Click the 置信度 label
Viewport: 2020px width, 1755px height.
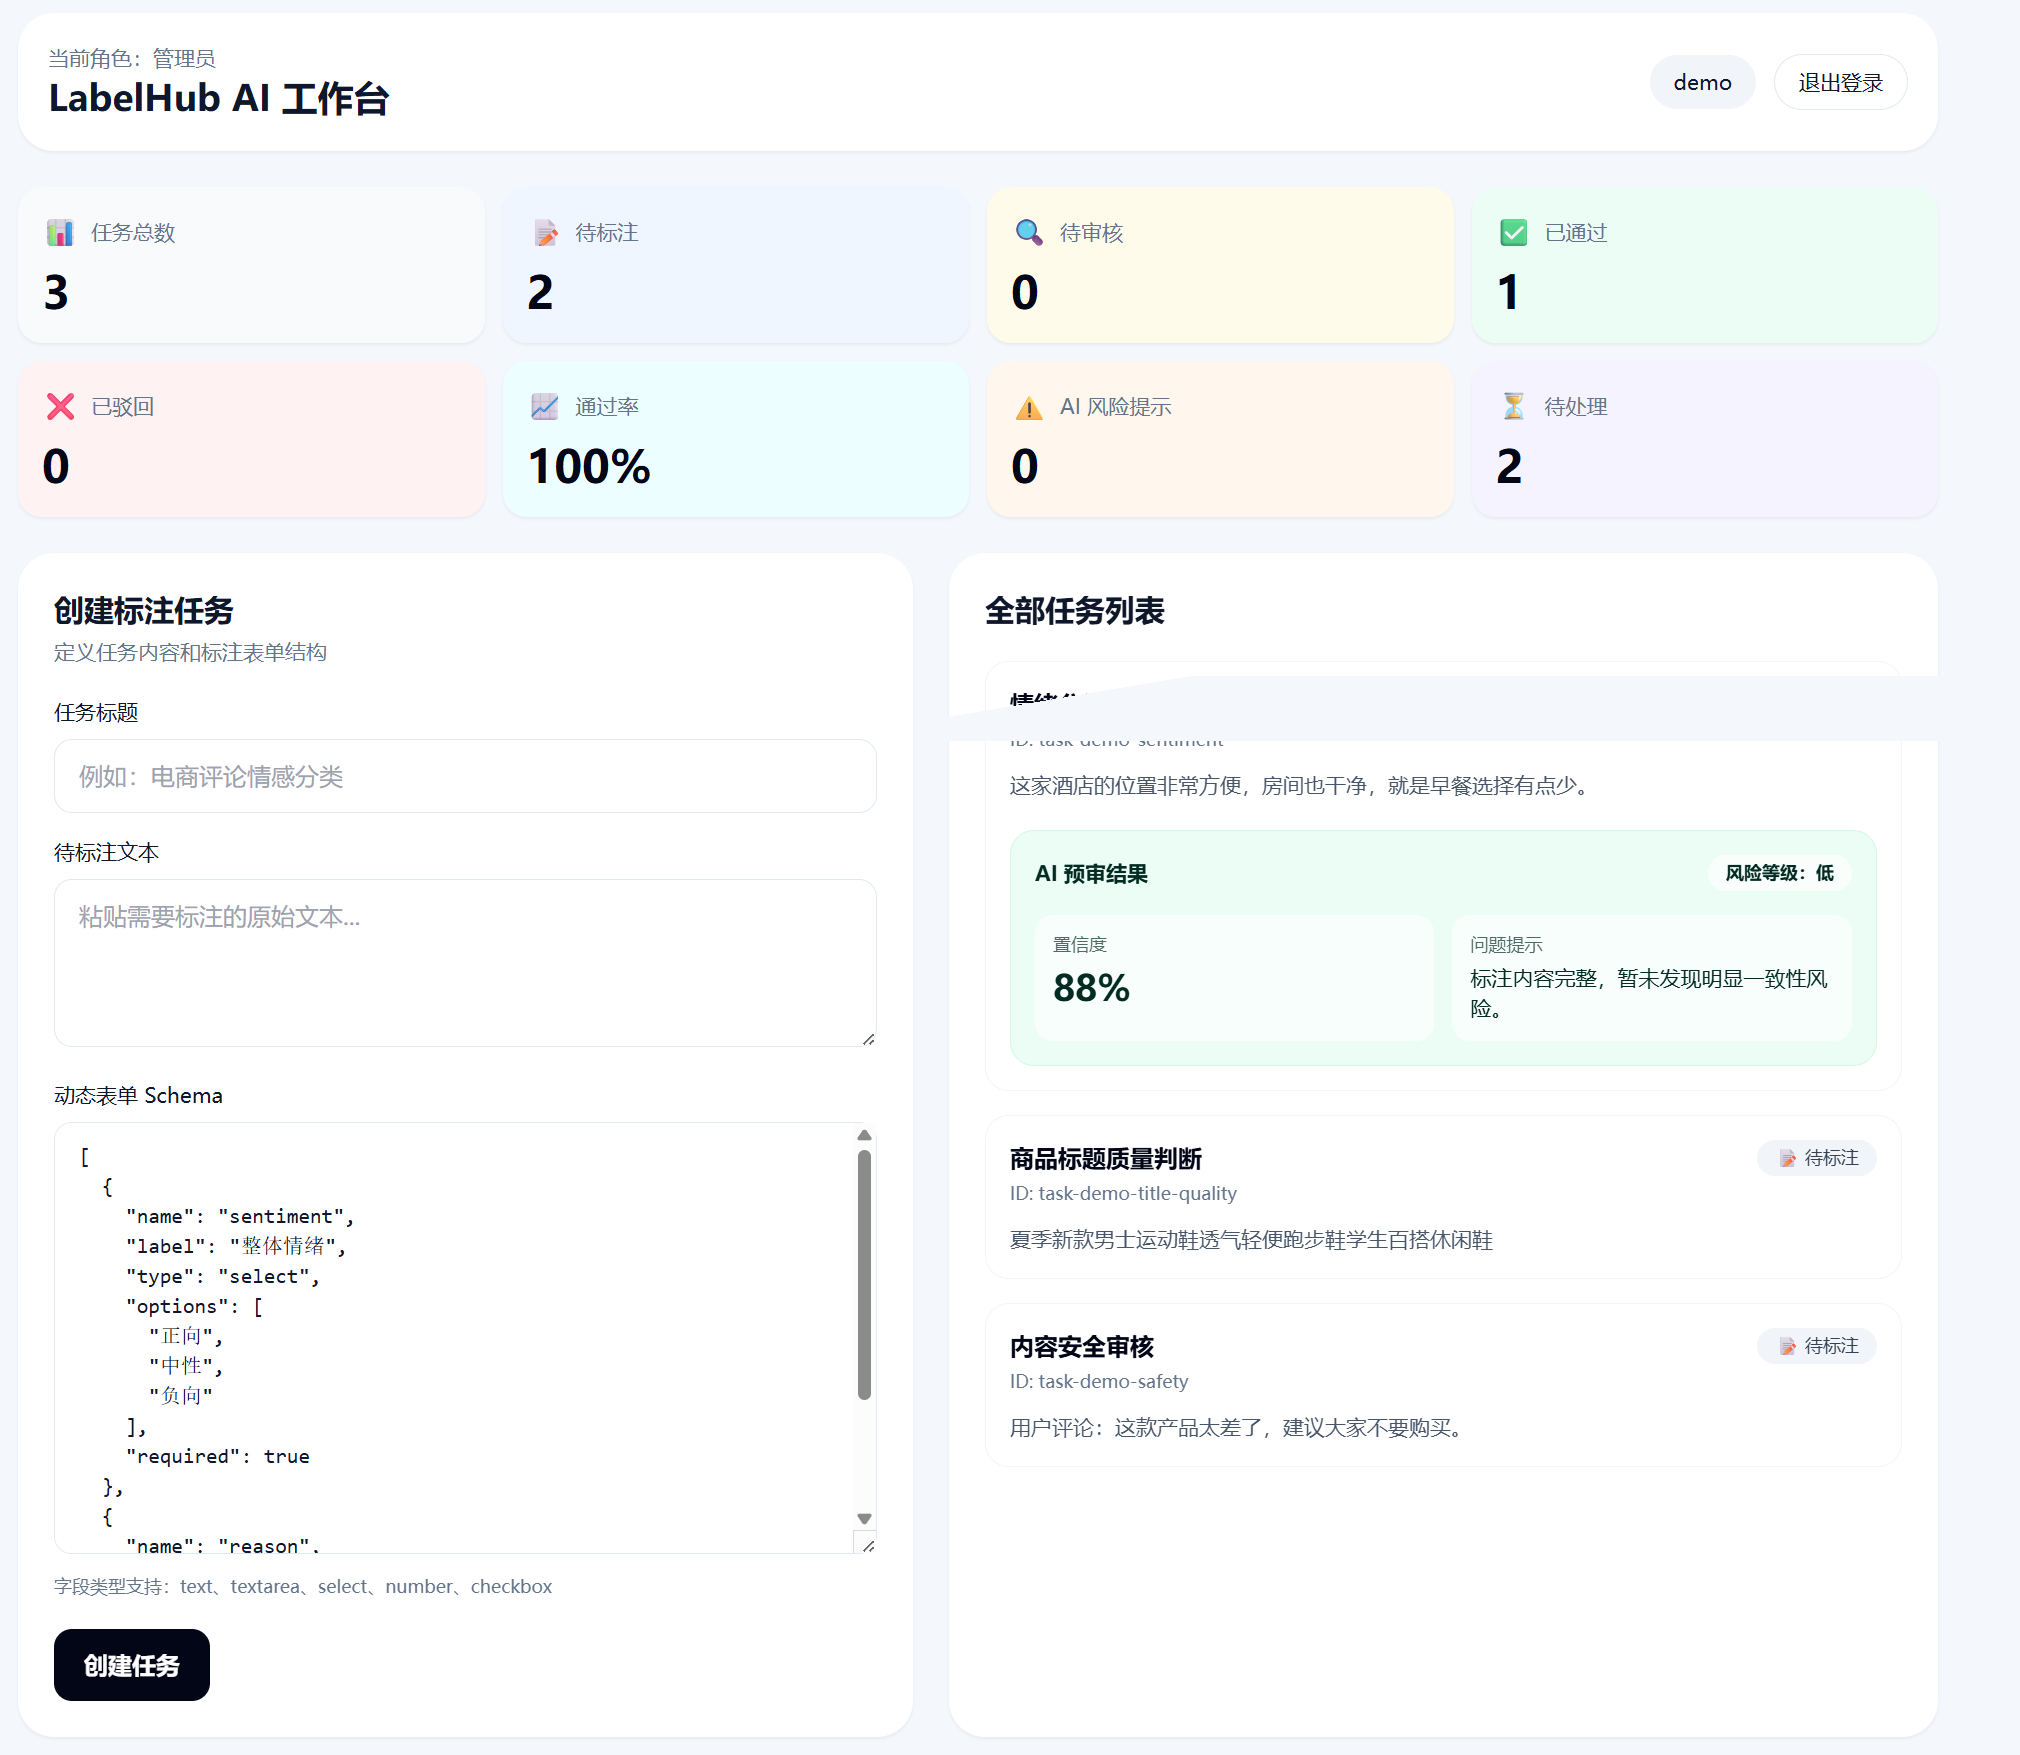click(x=1080, y=945)
